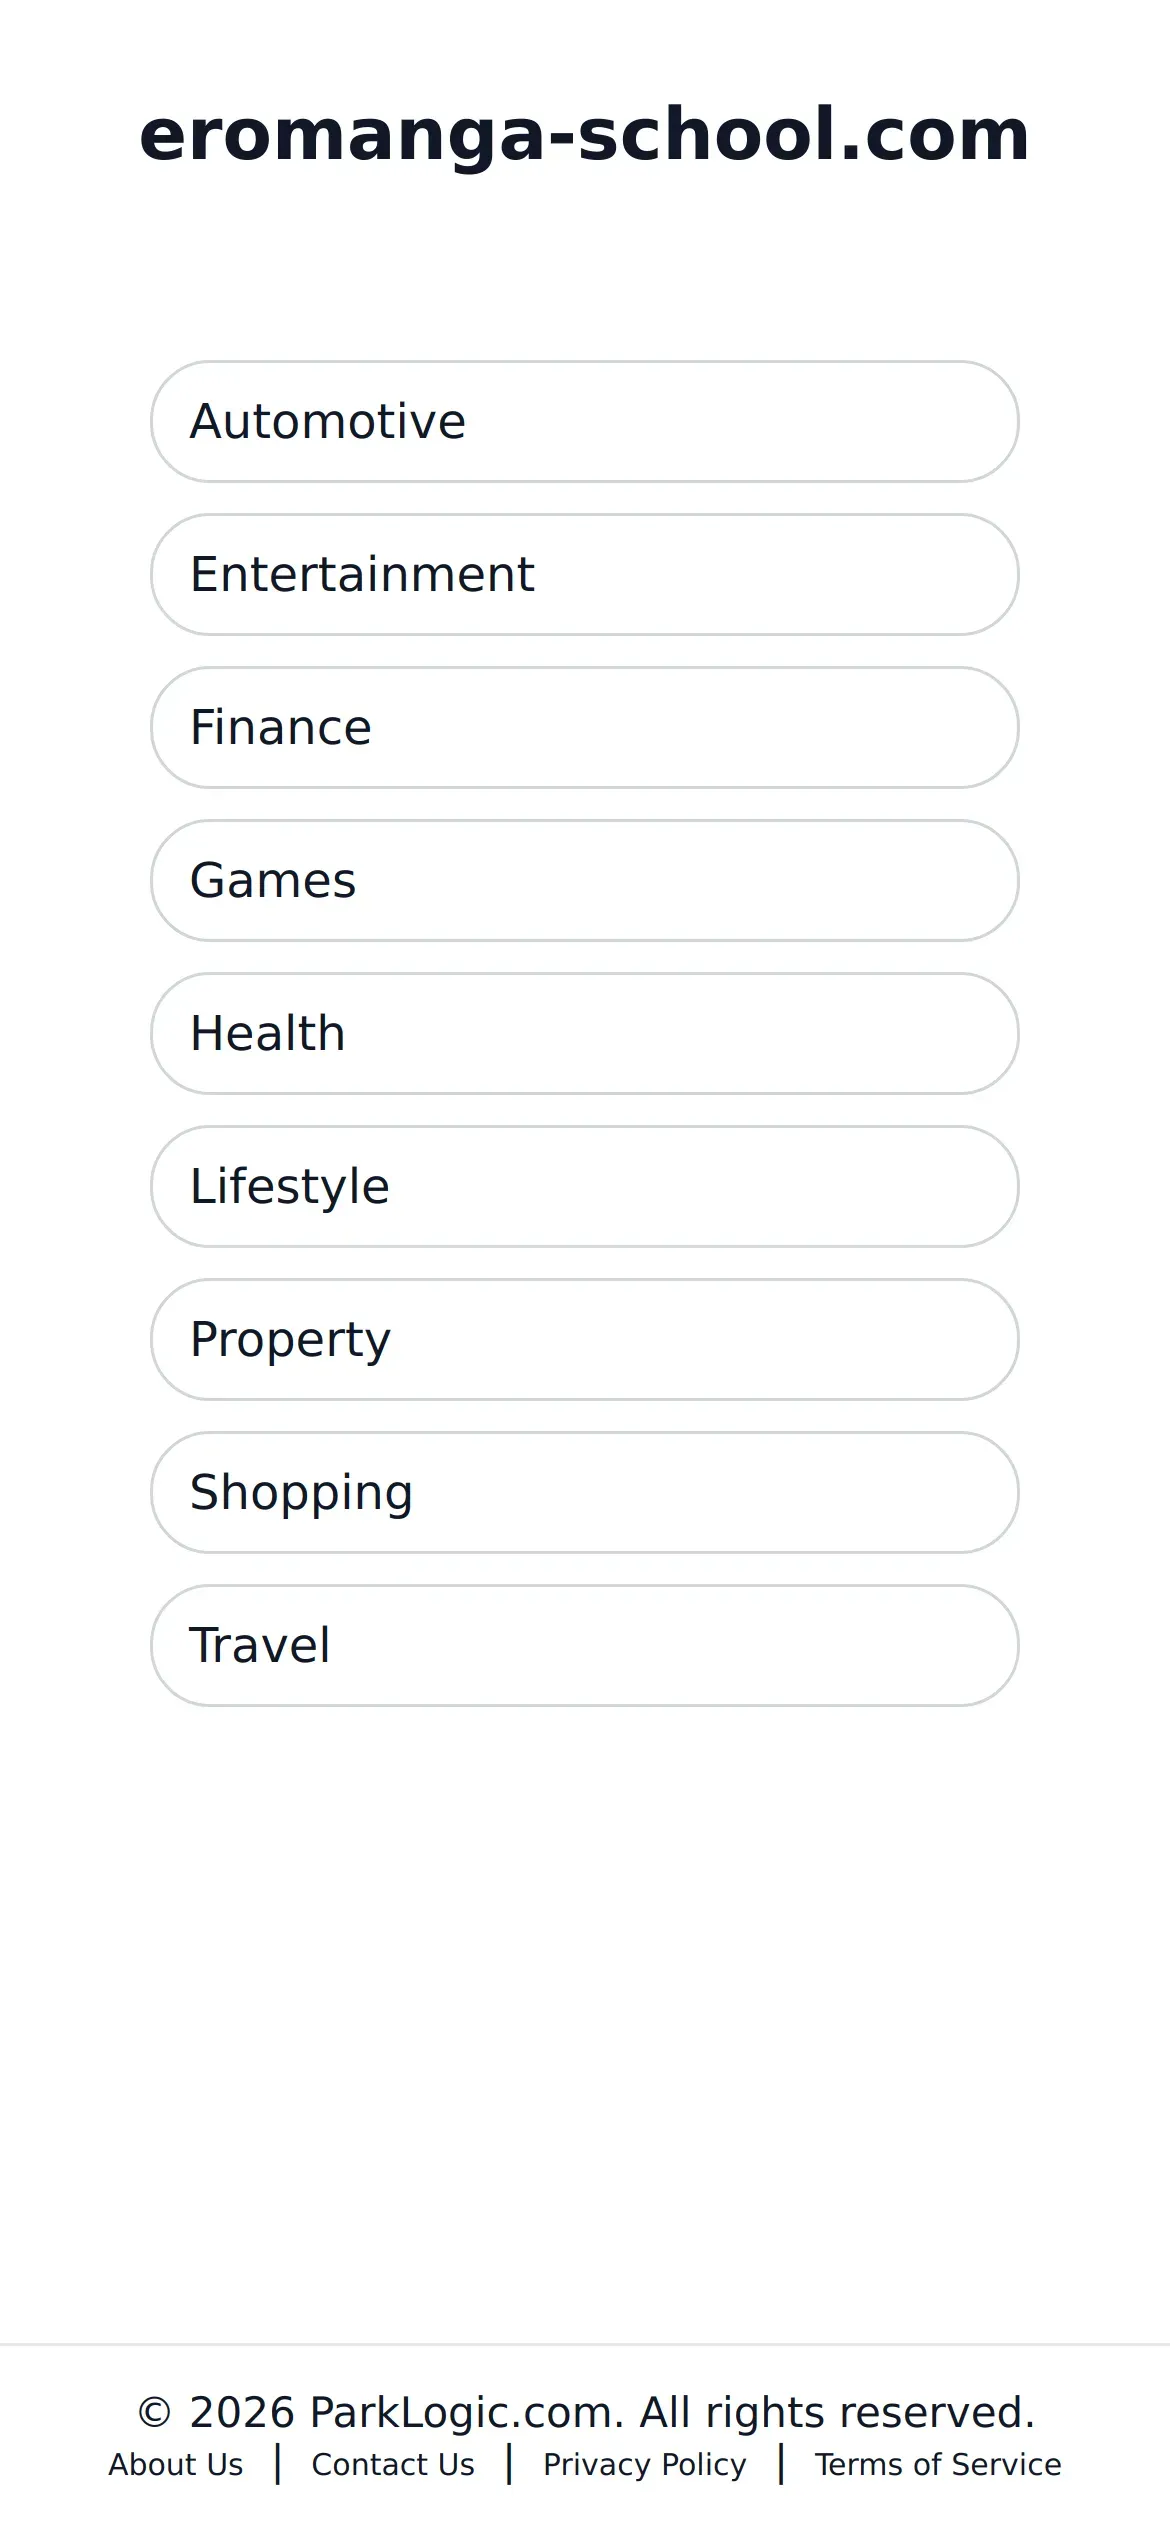Viewport: 1170px width, 2532px height.
Task: Browse the Lifestyle category
Action: pos(585,1186)
